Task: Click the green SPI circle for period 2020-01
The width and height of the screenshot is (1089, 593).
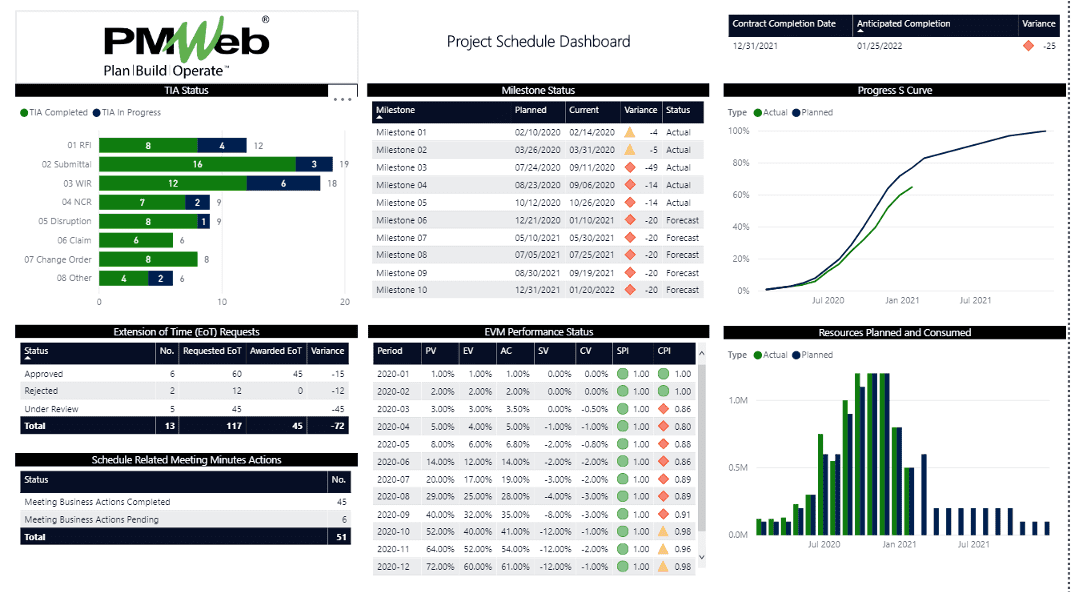Action: click(x=623, y=374)
